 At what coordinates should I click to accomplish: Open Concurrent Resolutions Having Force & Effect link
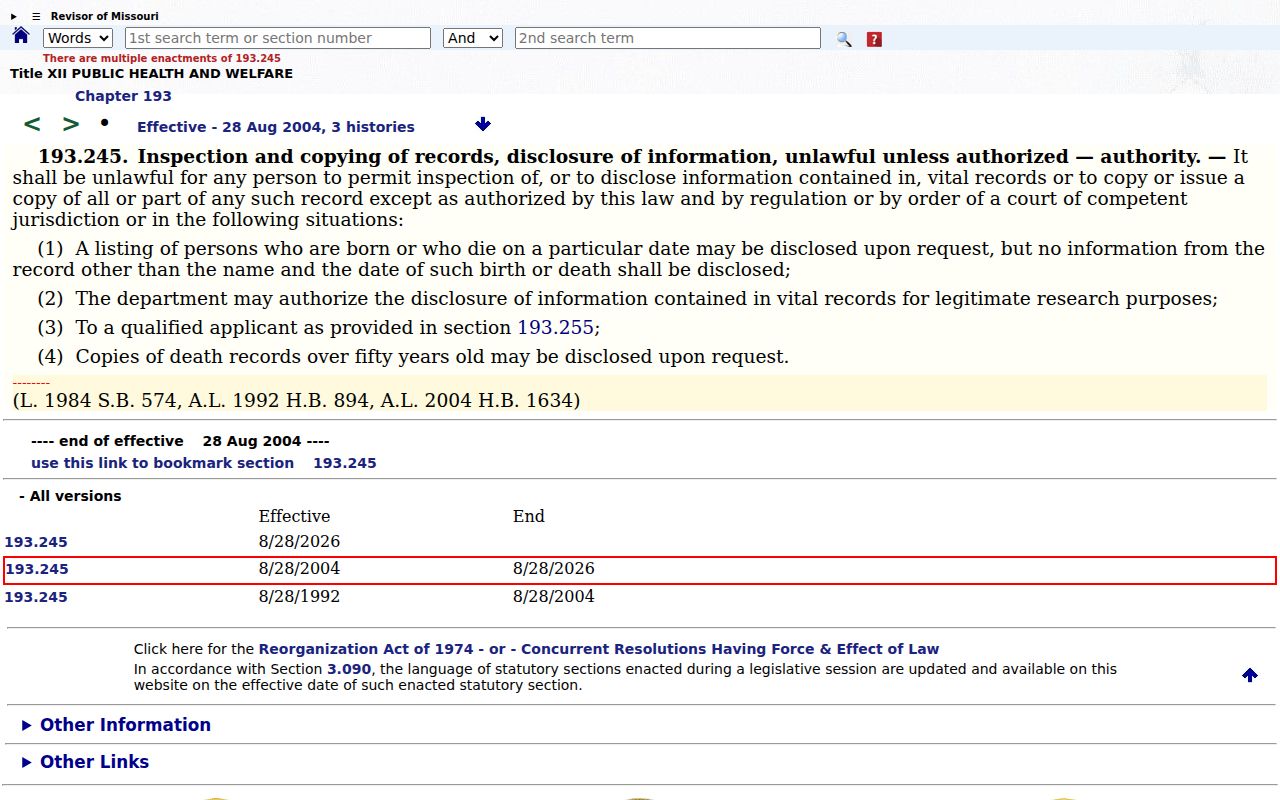(730, 649)
